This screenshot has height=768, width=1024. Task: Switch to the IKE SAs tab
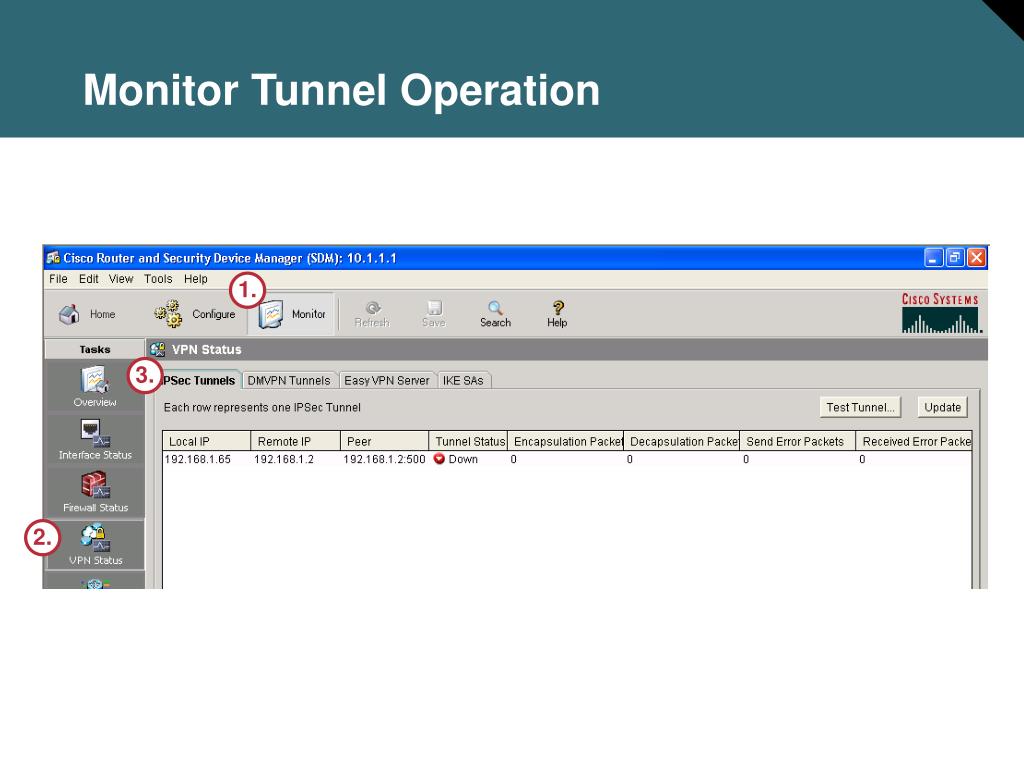pos(463,380)
